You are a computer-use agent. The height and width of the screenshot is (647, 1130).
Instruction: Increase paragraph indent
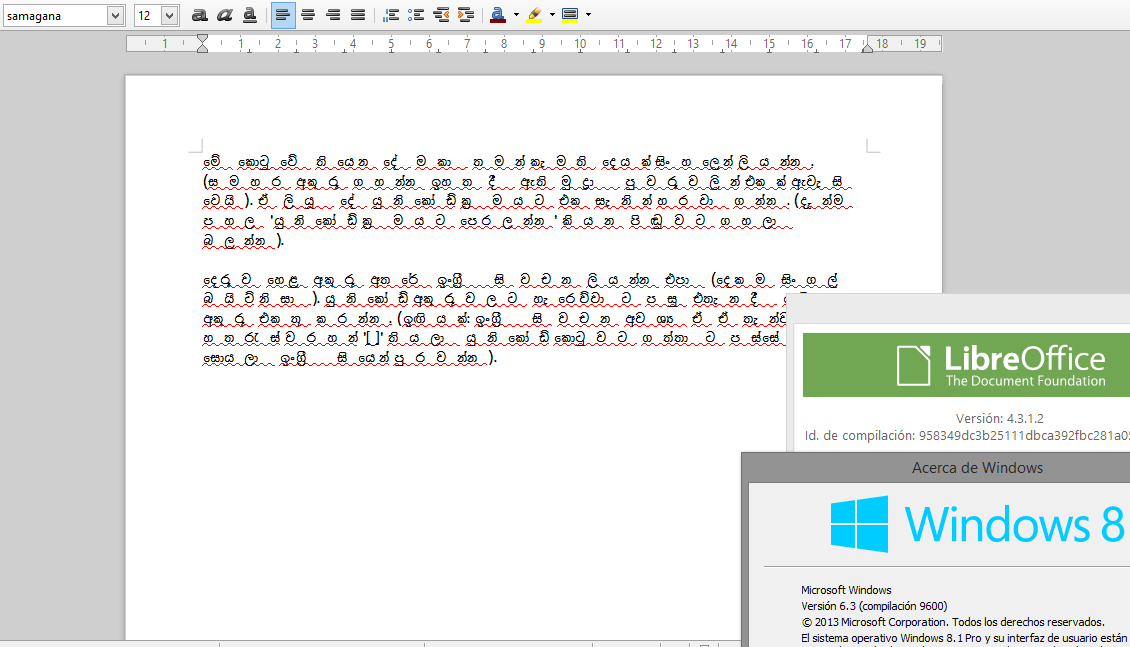coord(466,15)
